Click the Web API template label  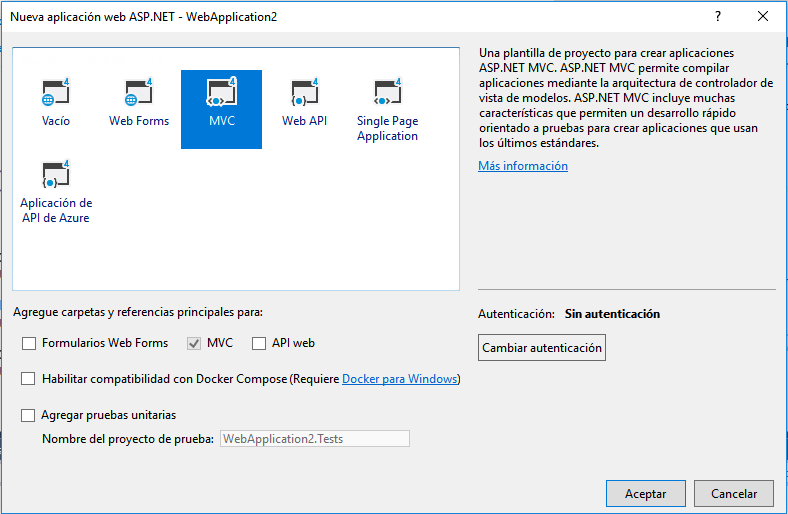point(305,121)
